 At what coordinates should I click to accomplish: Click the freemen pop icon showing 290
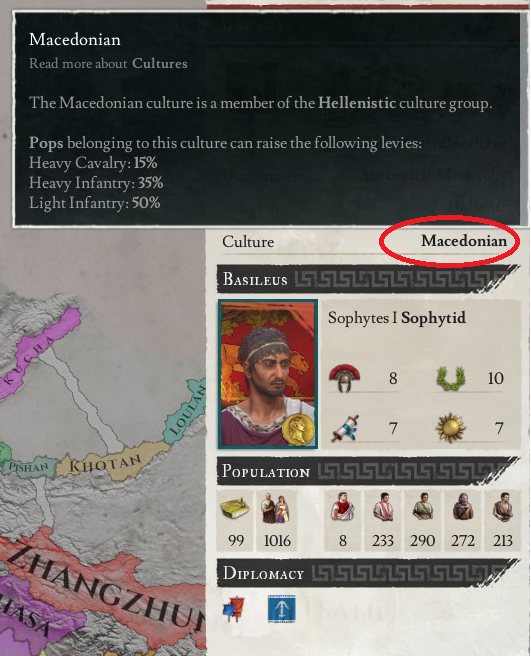(x=423, y=507)
